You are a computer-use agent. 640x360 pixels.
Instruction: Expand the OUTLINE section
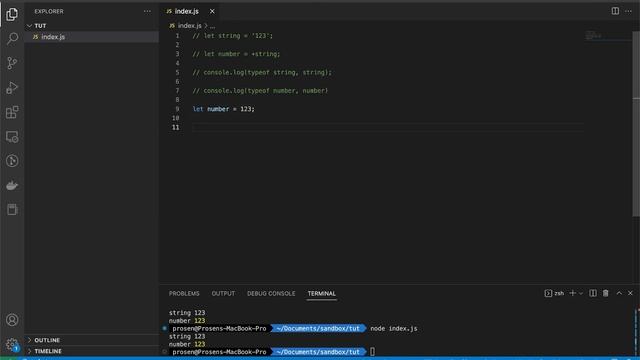(x=92, y=340)
